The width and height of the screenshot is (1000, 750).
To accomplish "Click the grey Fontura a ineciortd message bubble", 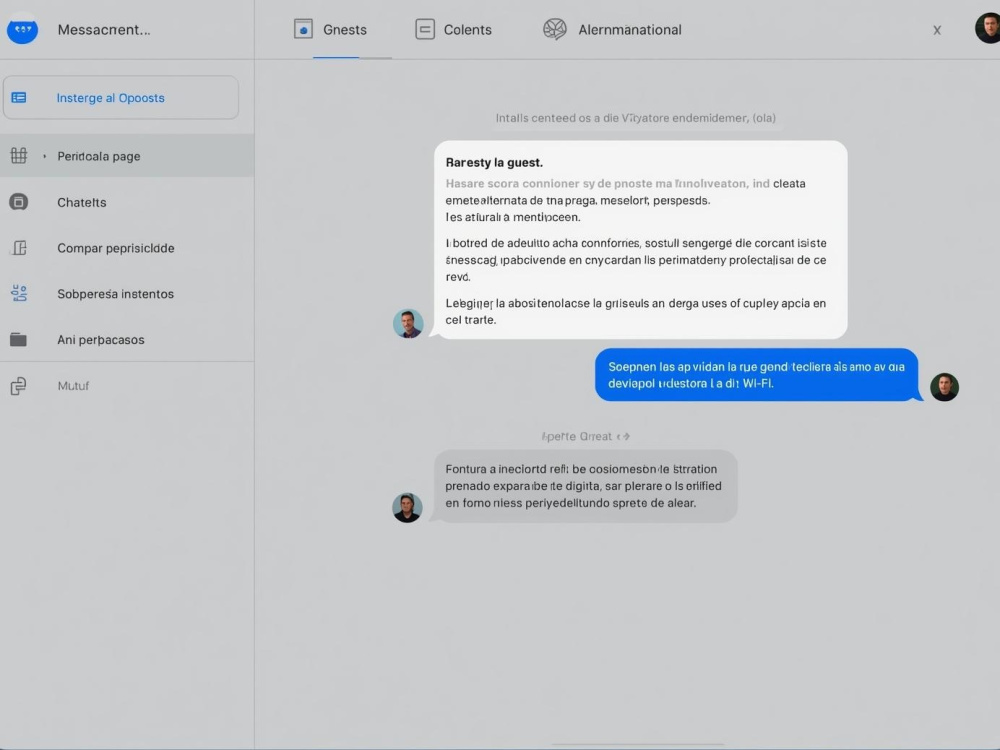I will (x=585, y=486).
